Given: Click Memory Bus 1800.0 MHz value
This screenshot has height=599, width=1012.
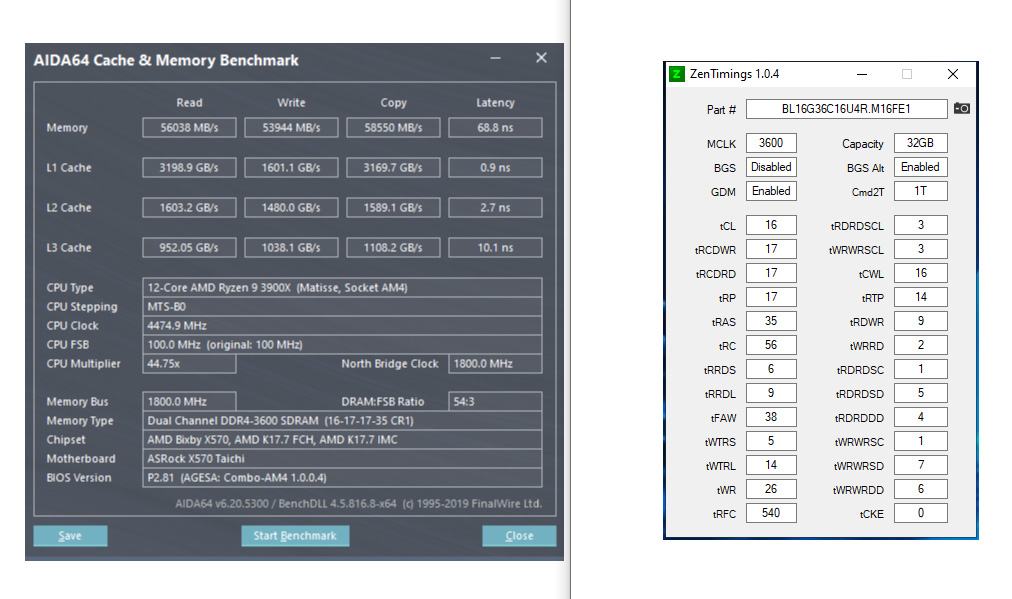Looking at the screenshot, I should click(189, 401).
